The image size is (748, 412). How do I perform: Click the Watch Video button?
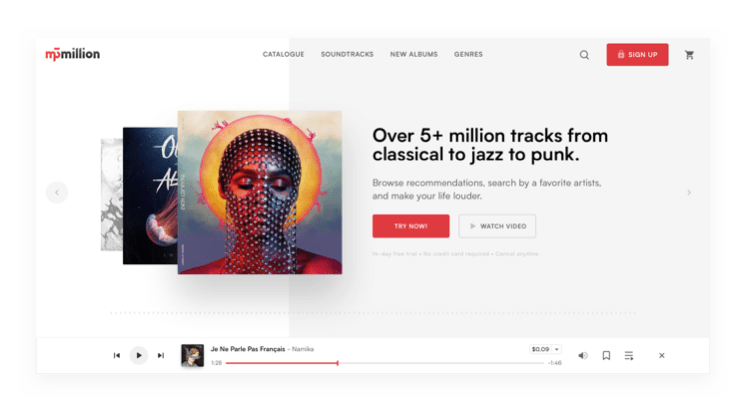[497, 226]
